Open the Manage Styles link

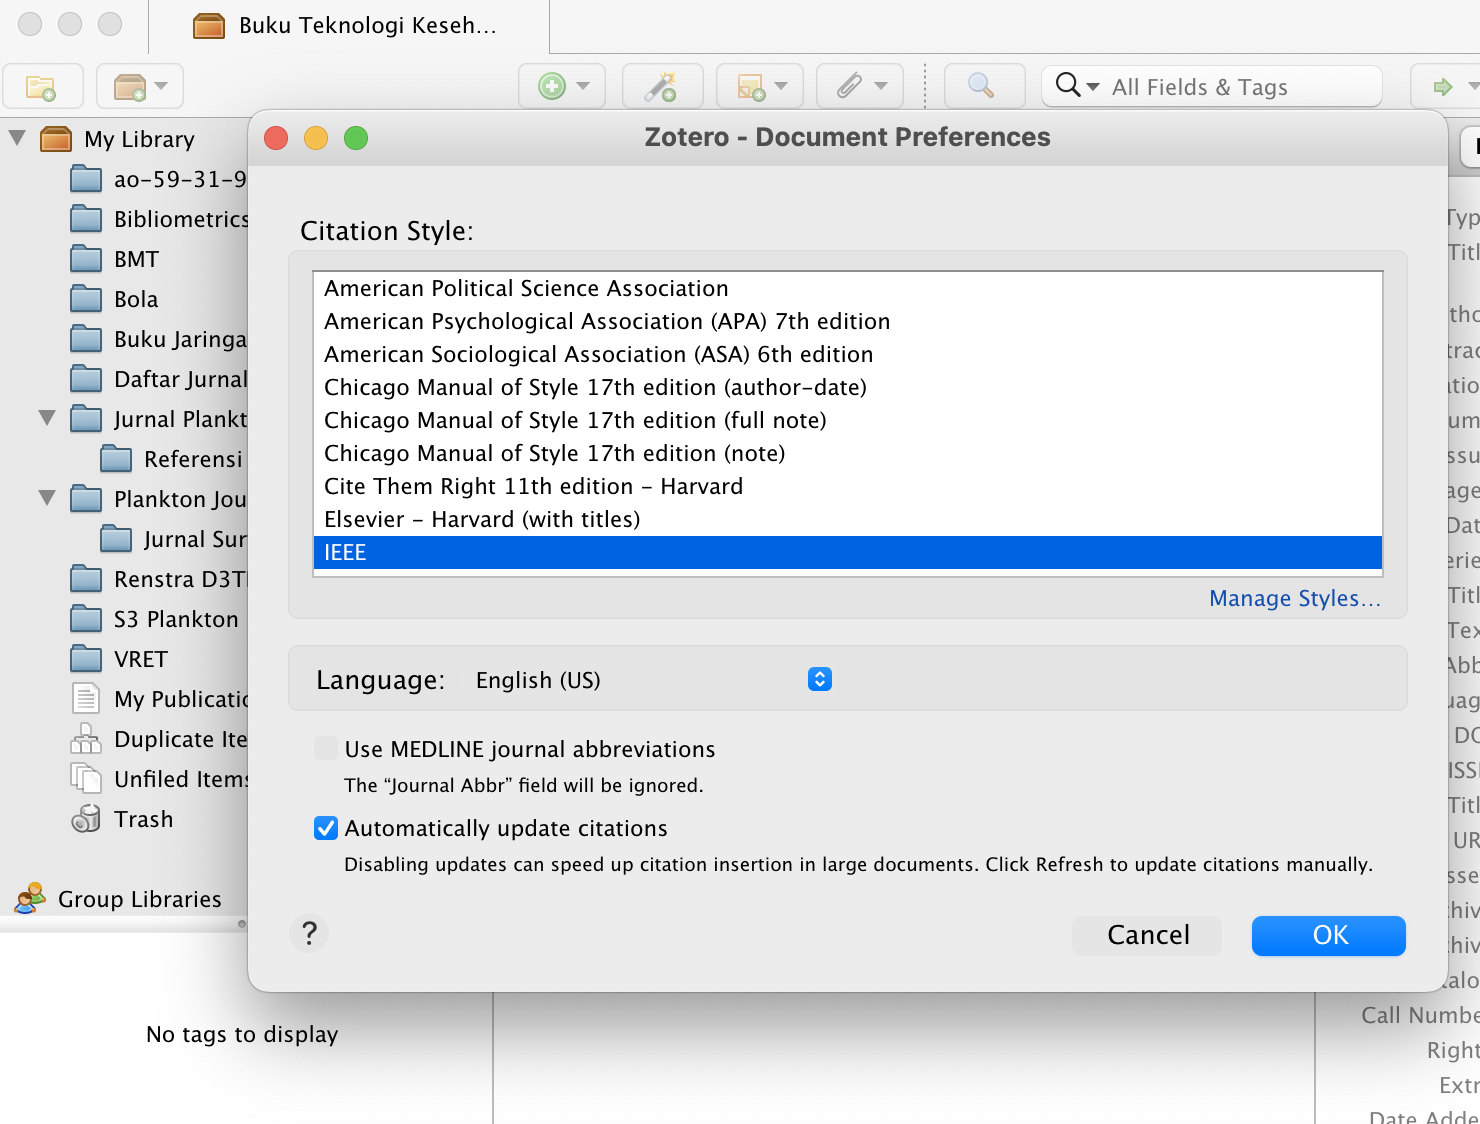[x=1295, y=598]
